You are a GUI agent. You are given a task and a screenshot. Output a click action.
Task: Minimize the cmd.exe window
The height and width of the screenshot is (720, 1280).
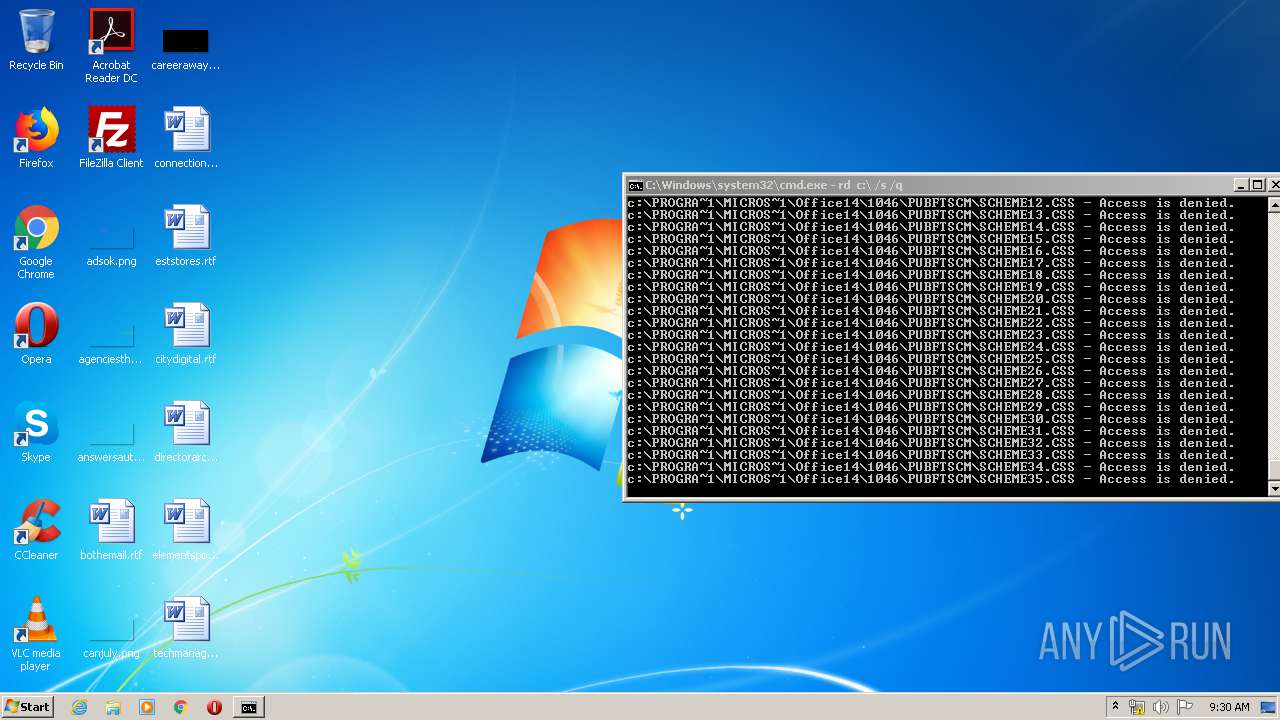1241,185
